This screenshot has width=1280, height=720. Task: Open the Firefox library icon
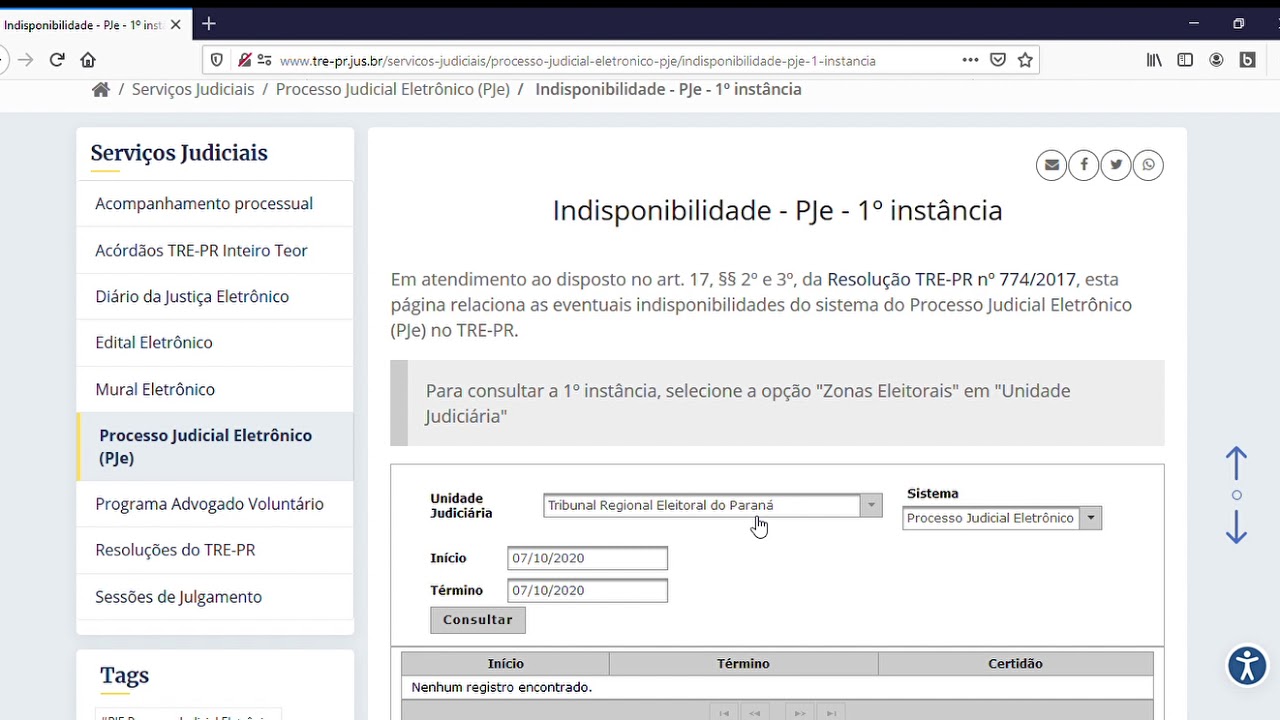[1154, 60]
